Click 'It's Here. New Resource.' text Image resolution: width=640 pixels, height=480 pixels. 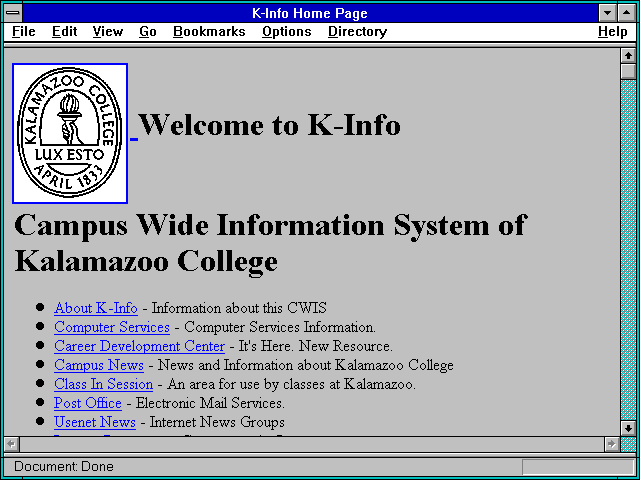(315, 346)
